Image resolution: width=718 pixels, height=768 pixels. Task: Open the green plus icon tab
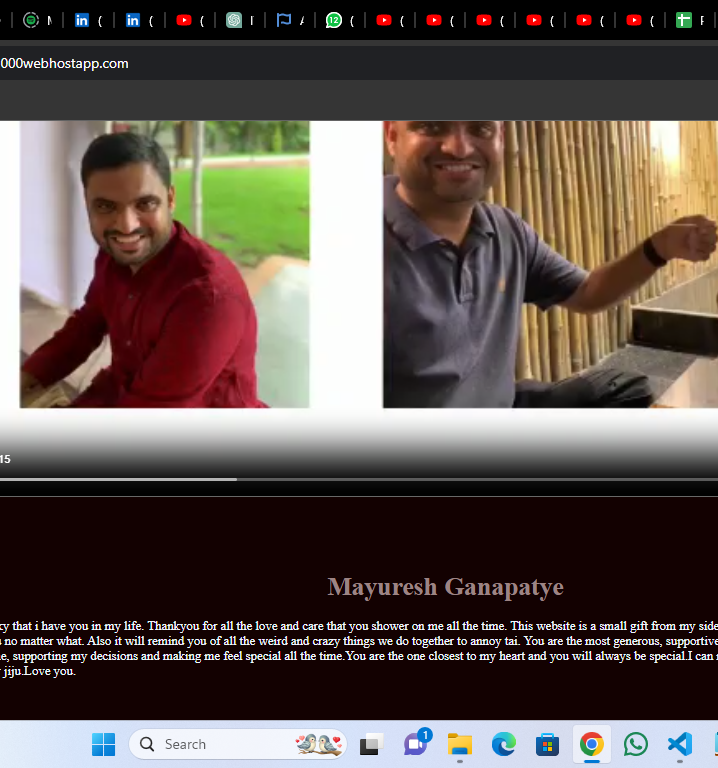pos(690,20)
